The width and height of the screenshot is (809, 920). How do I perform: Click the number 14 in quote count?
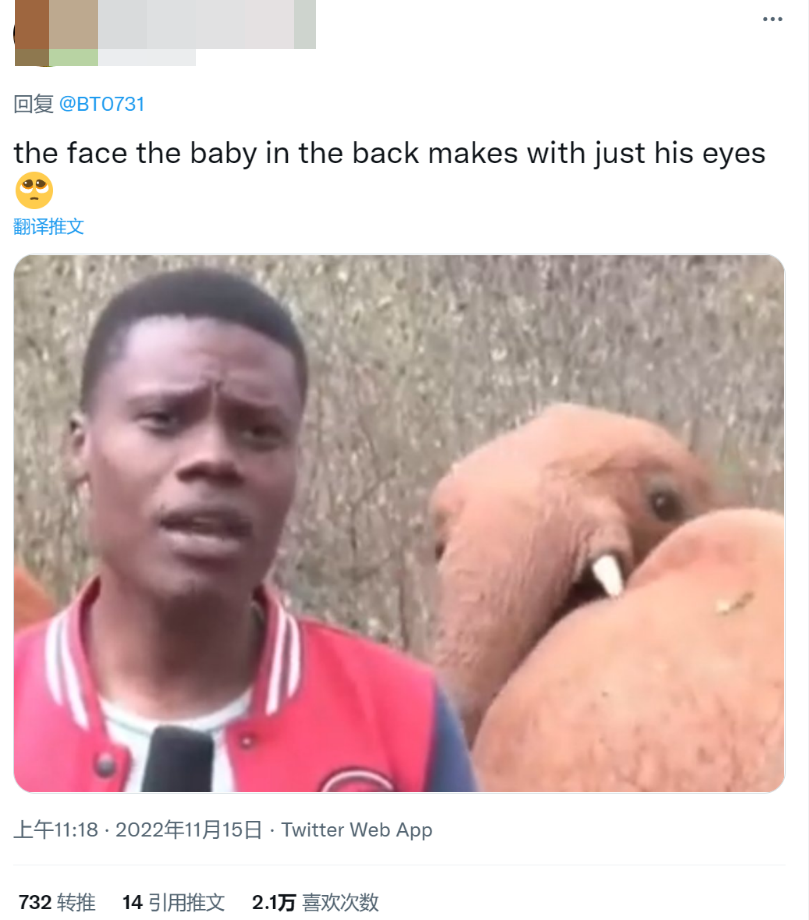[132, 902]
